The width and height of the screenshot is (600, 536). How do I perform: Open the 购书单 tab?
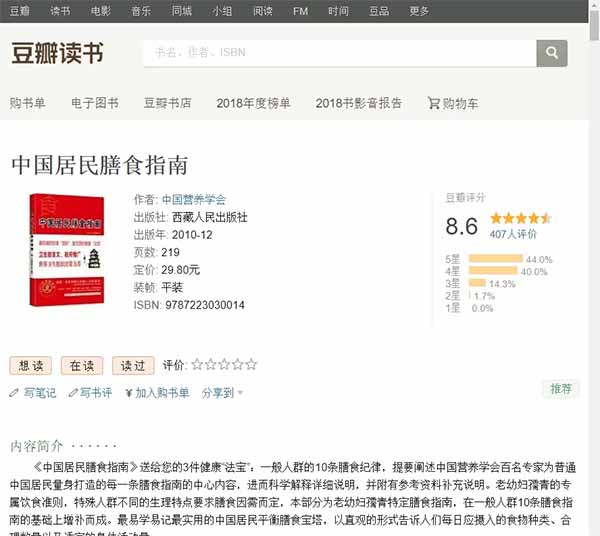point(28,103)
